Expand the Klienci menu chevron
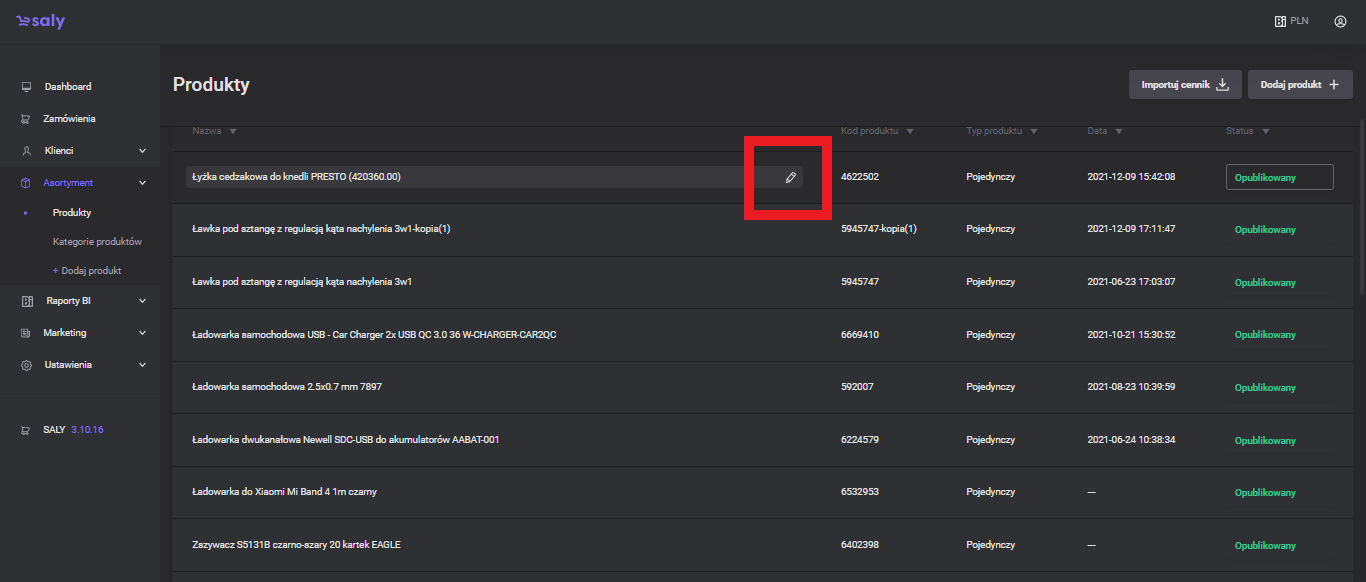This screenshot has width=1366, height=582. point(142,151)
